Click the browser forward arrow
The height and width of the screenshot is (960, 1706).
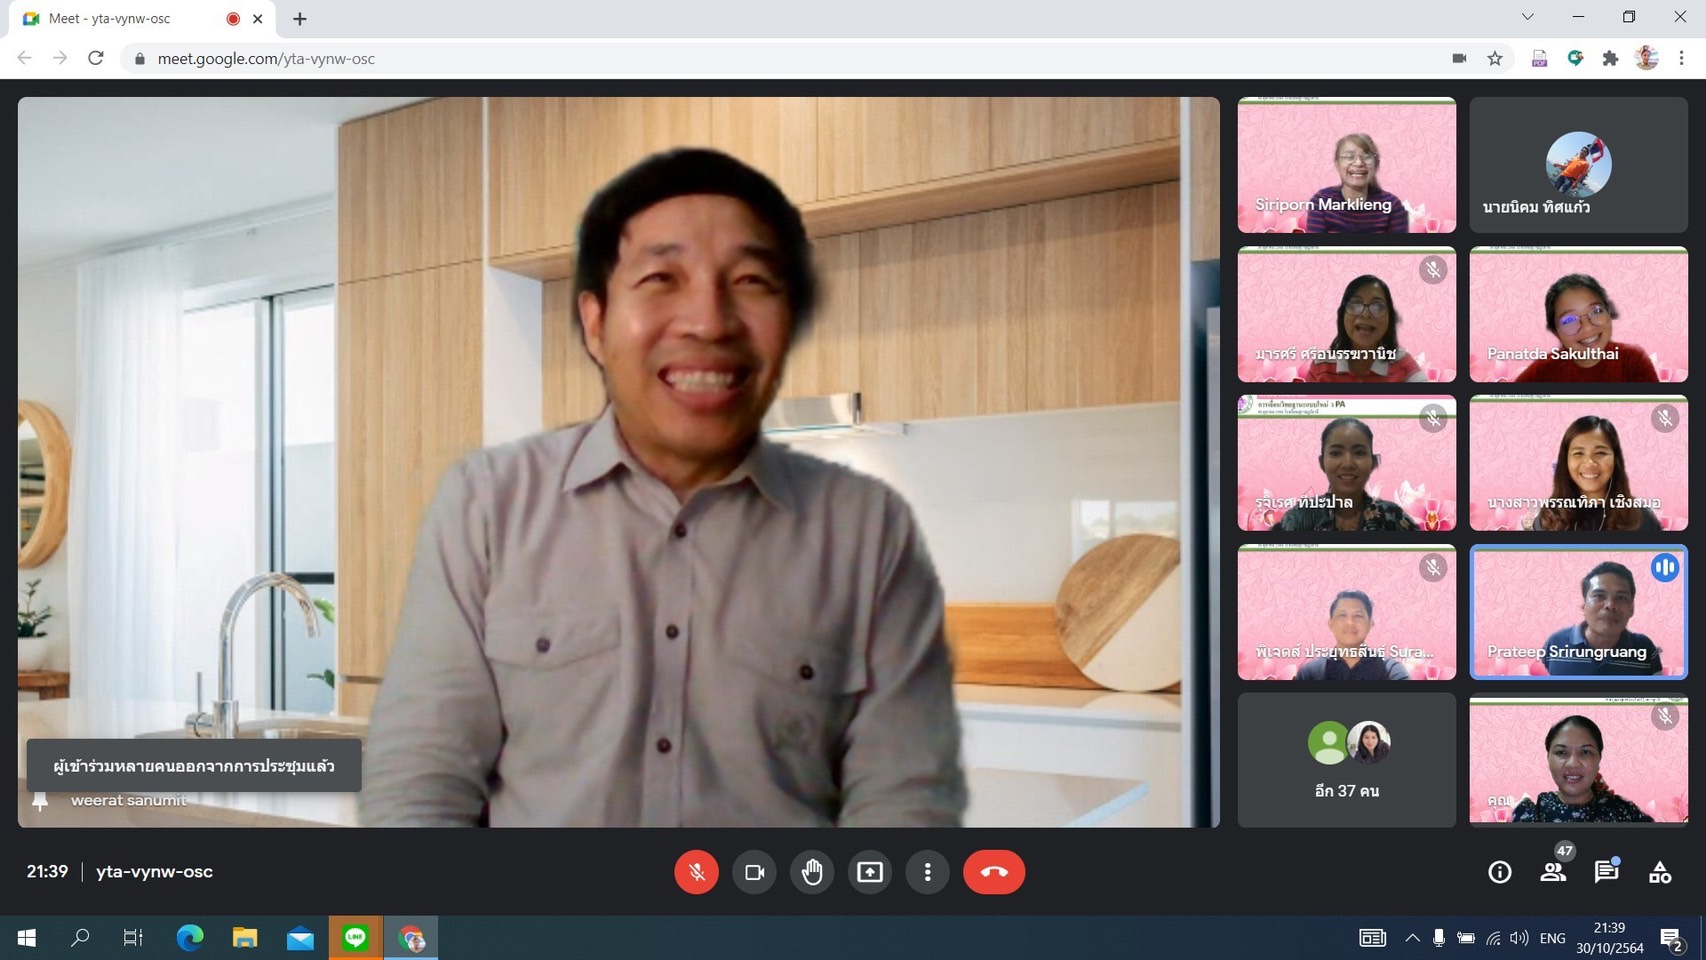pyautogui.click(x=60, y=58)
